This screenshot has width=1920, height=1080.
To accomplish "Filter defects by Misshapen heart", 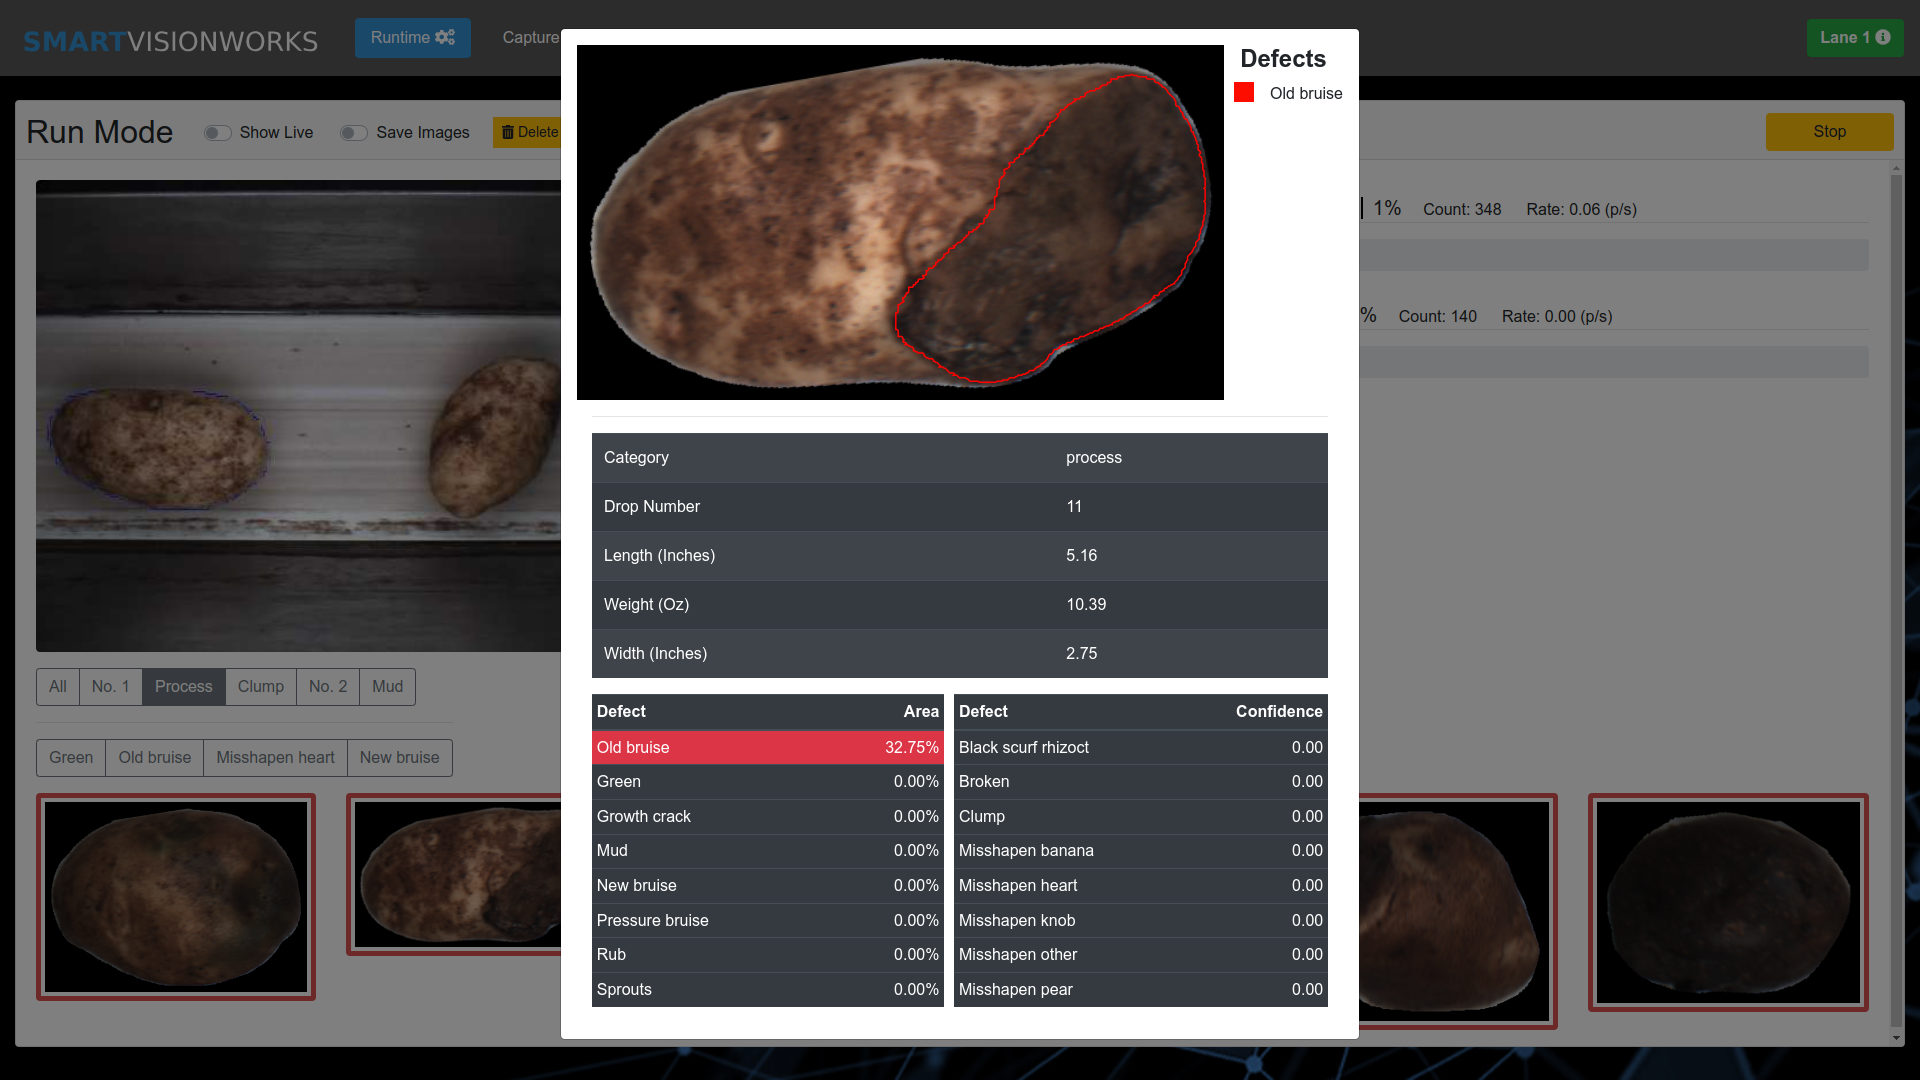I will click(275, 757).
